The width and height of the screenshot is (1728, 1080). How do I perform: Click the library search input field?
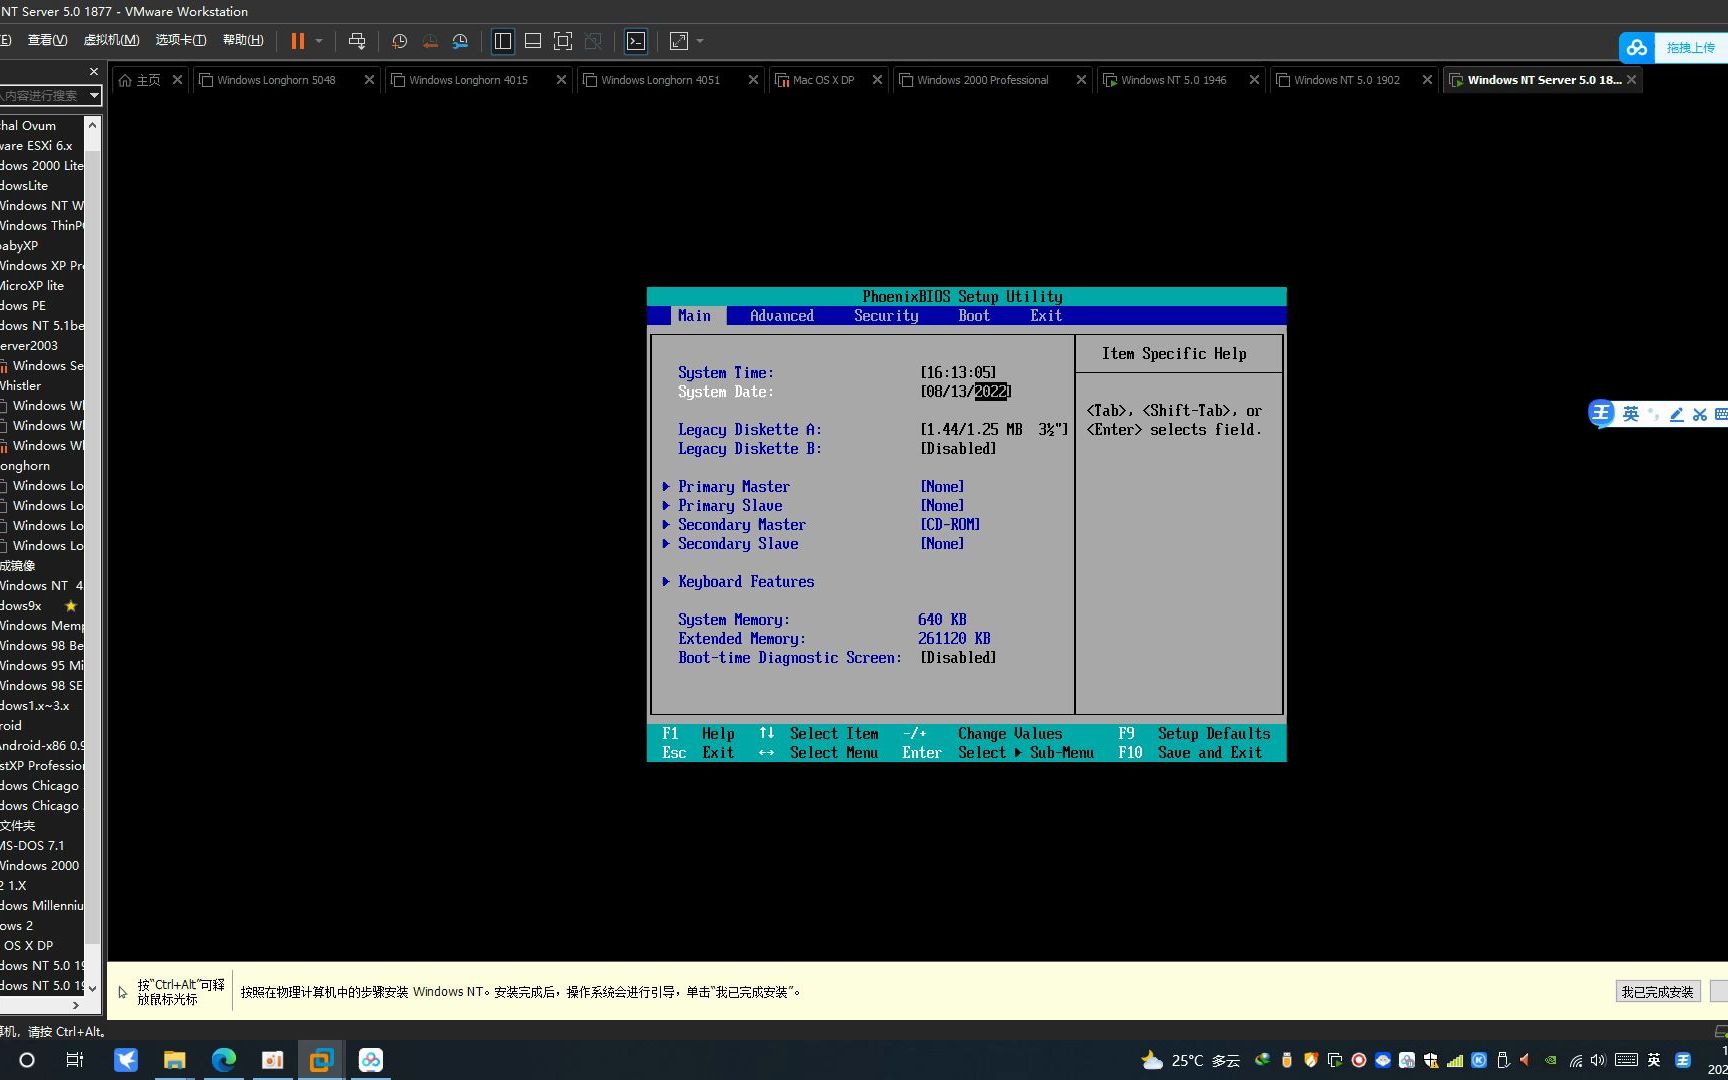42,95
